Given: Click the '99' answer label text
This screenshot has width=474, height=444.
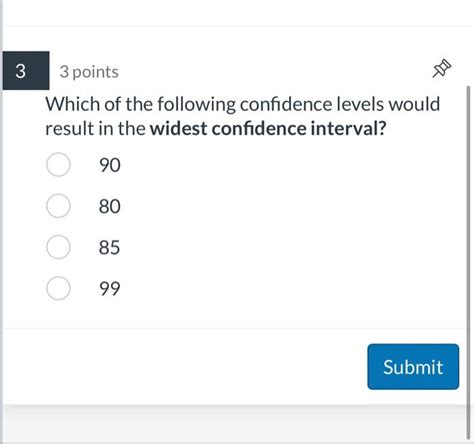Looking at the screenshot, I should [110, 288].
